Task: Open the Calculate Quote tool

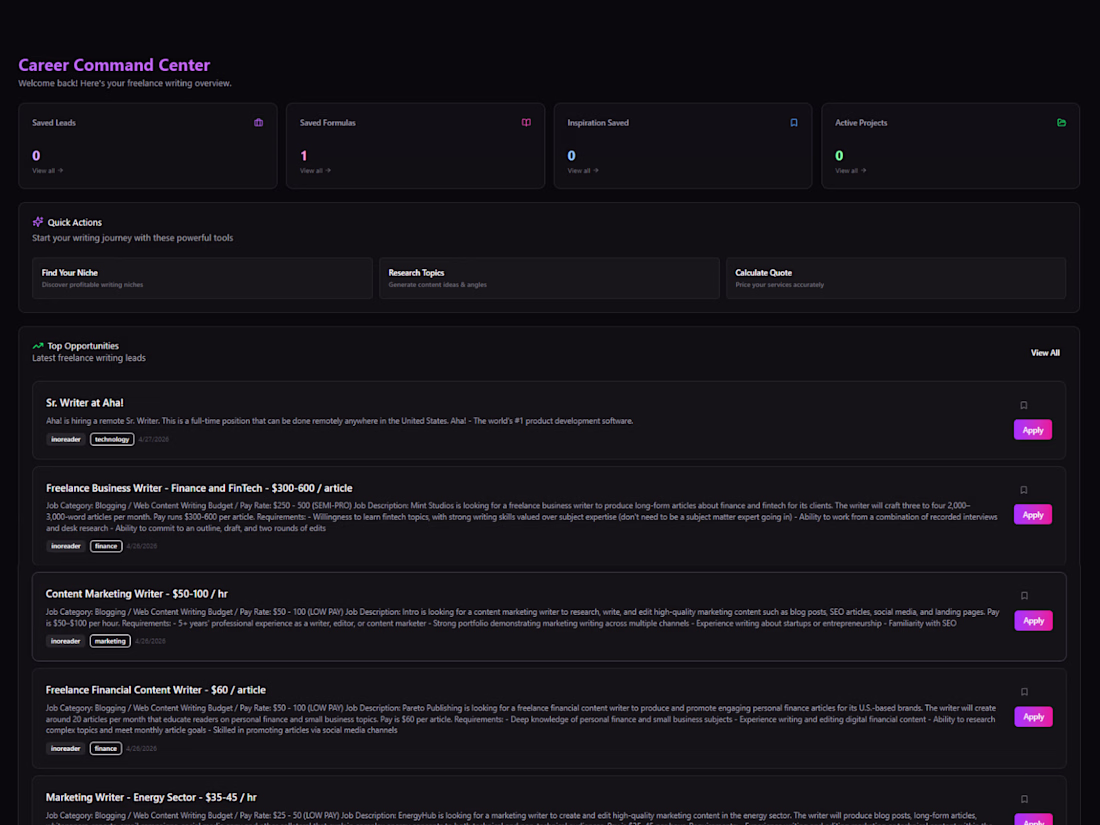Action: pos(896,279)
